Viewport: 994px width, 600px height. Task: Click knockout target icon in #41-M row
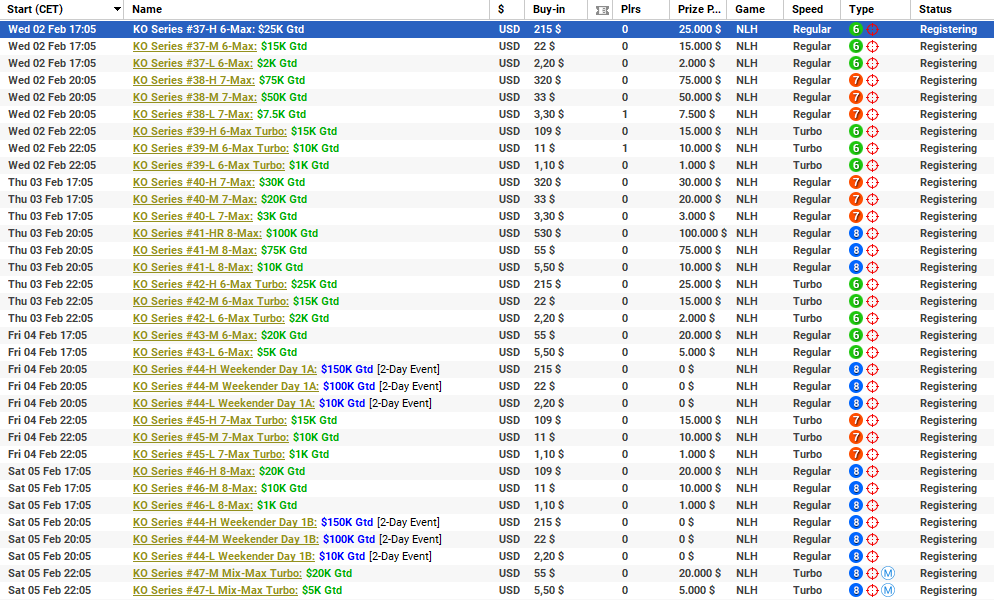tap(872, 251)
